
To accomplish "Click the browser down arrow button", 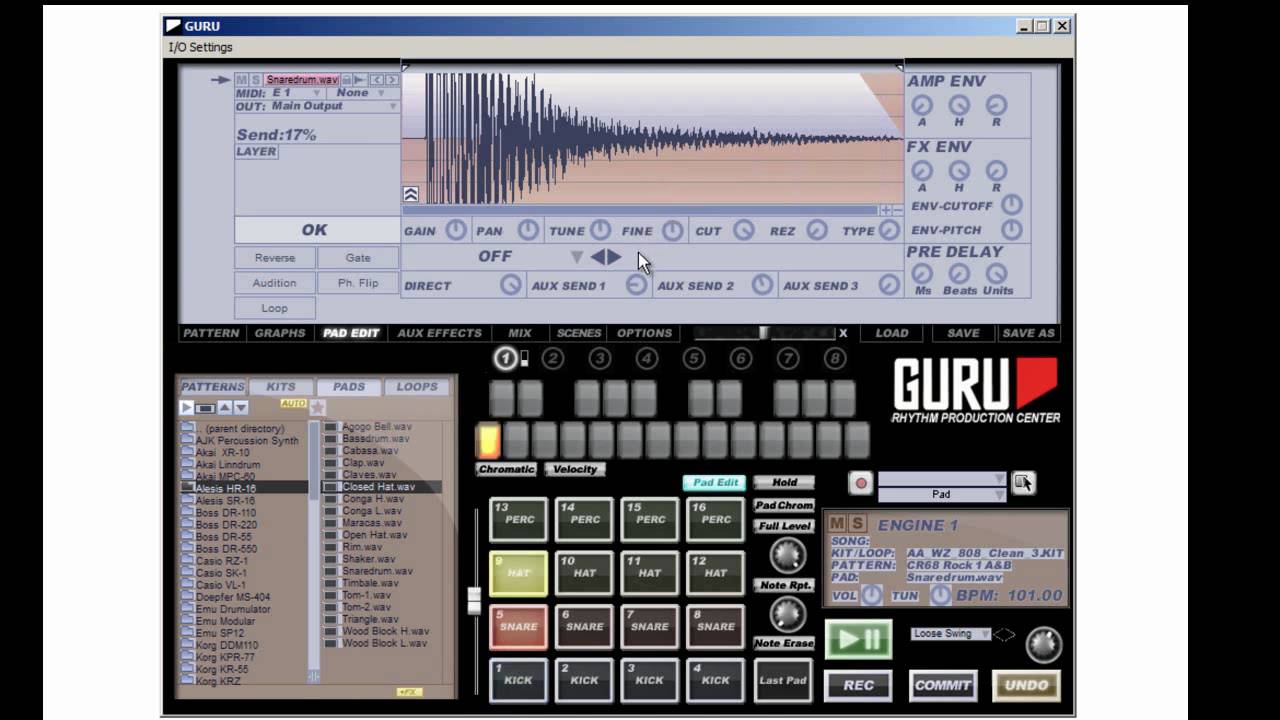I will (240, 407).
